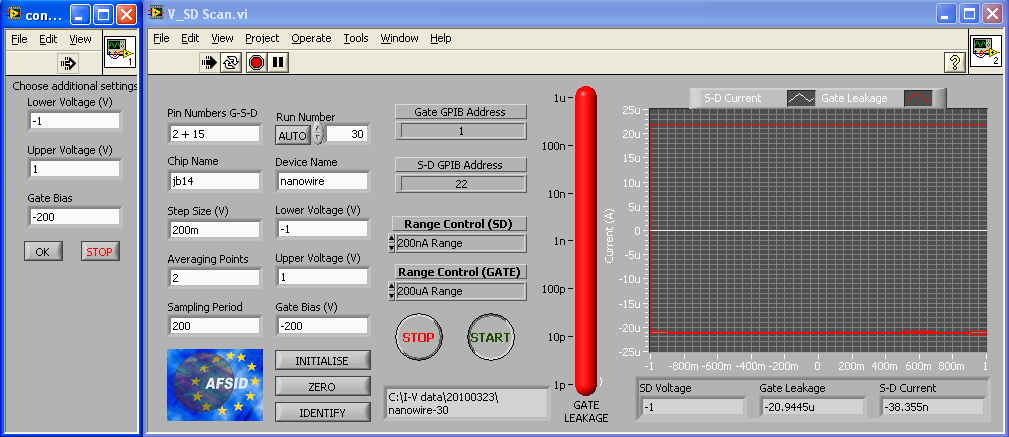The width and height of the screenshot is (1009, 437).
Task: Click the Step Size (V) field
Action: click(214, 230)
